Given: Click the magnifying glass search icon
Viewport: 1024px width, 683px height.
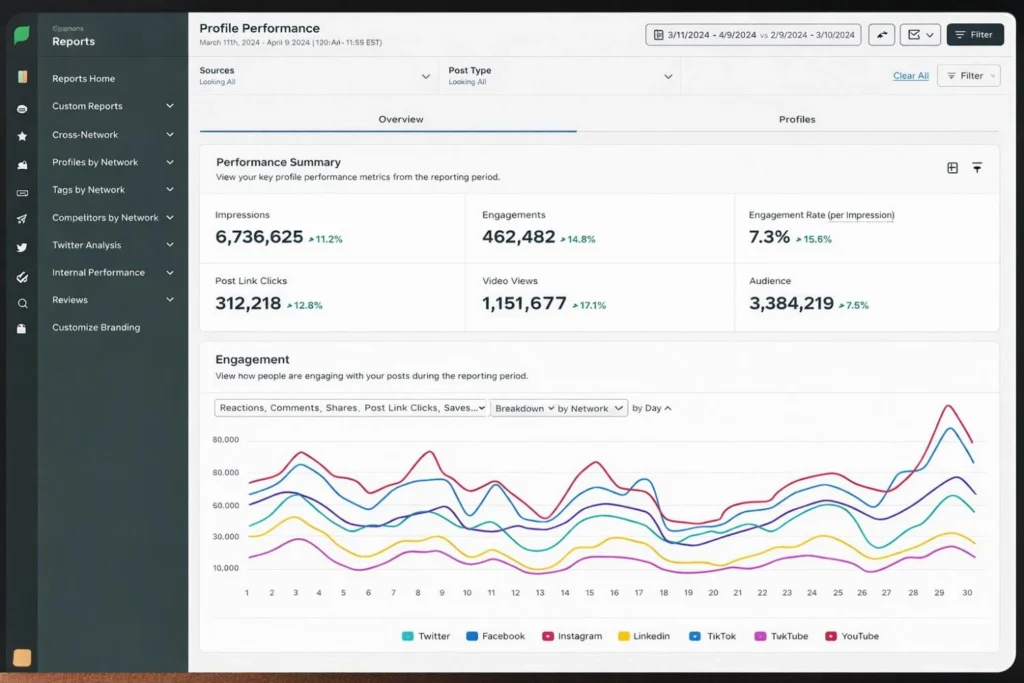Looking at the screenshot, I should (22, 303).
